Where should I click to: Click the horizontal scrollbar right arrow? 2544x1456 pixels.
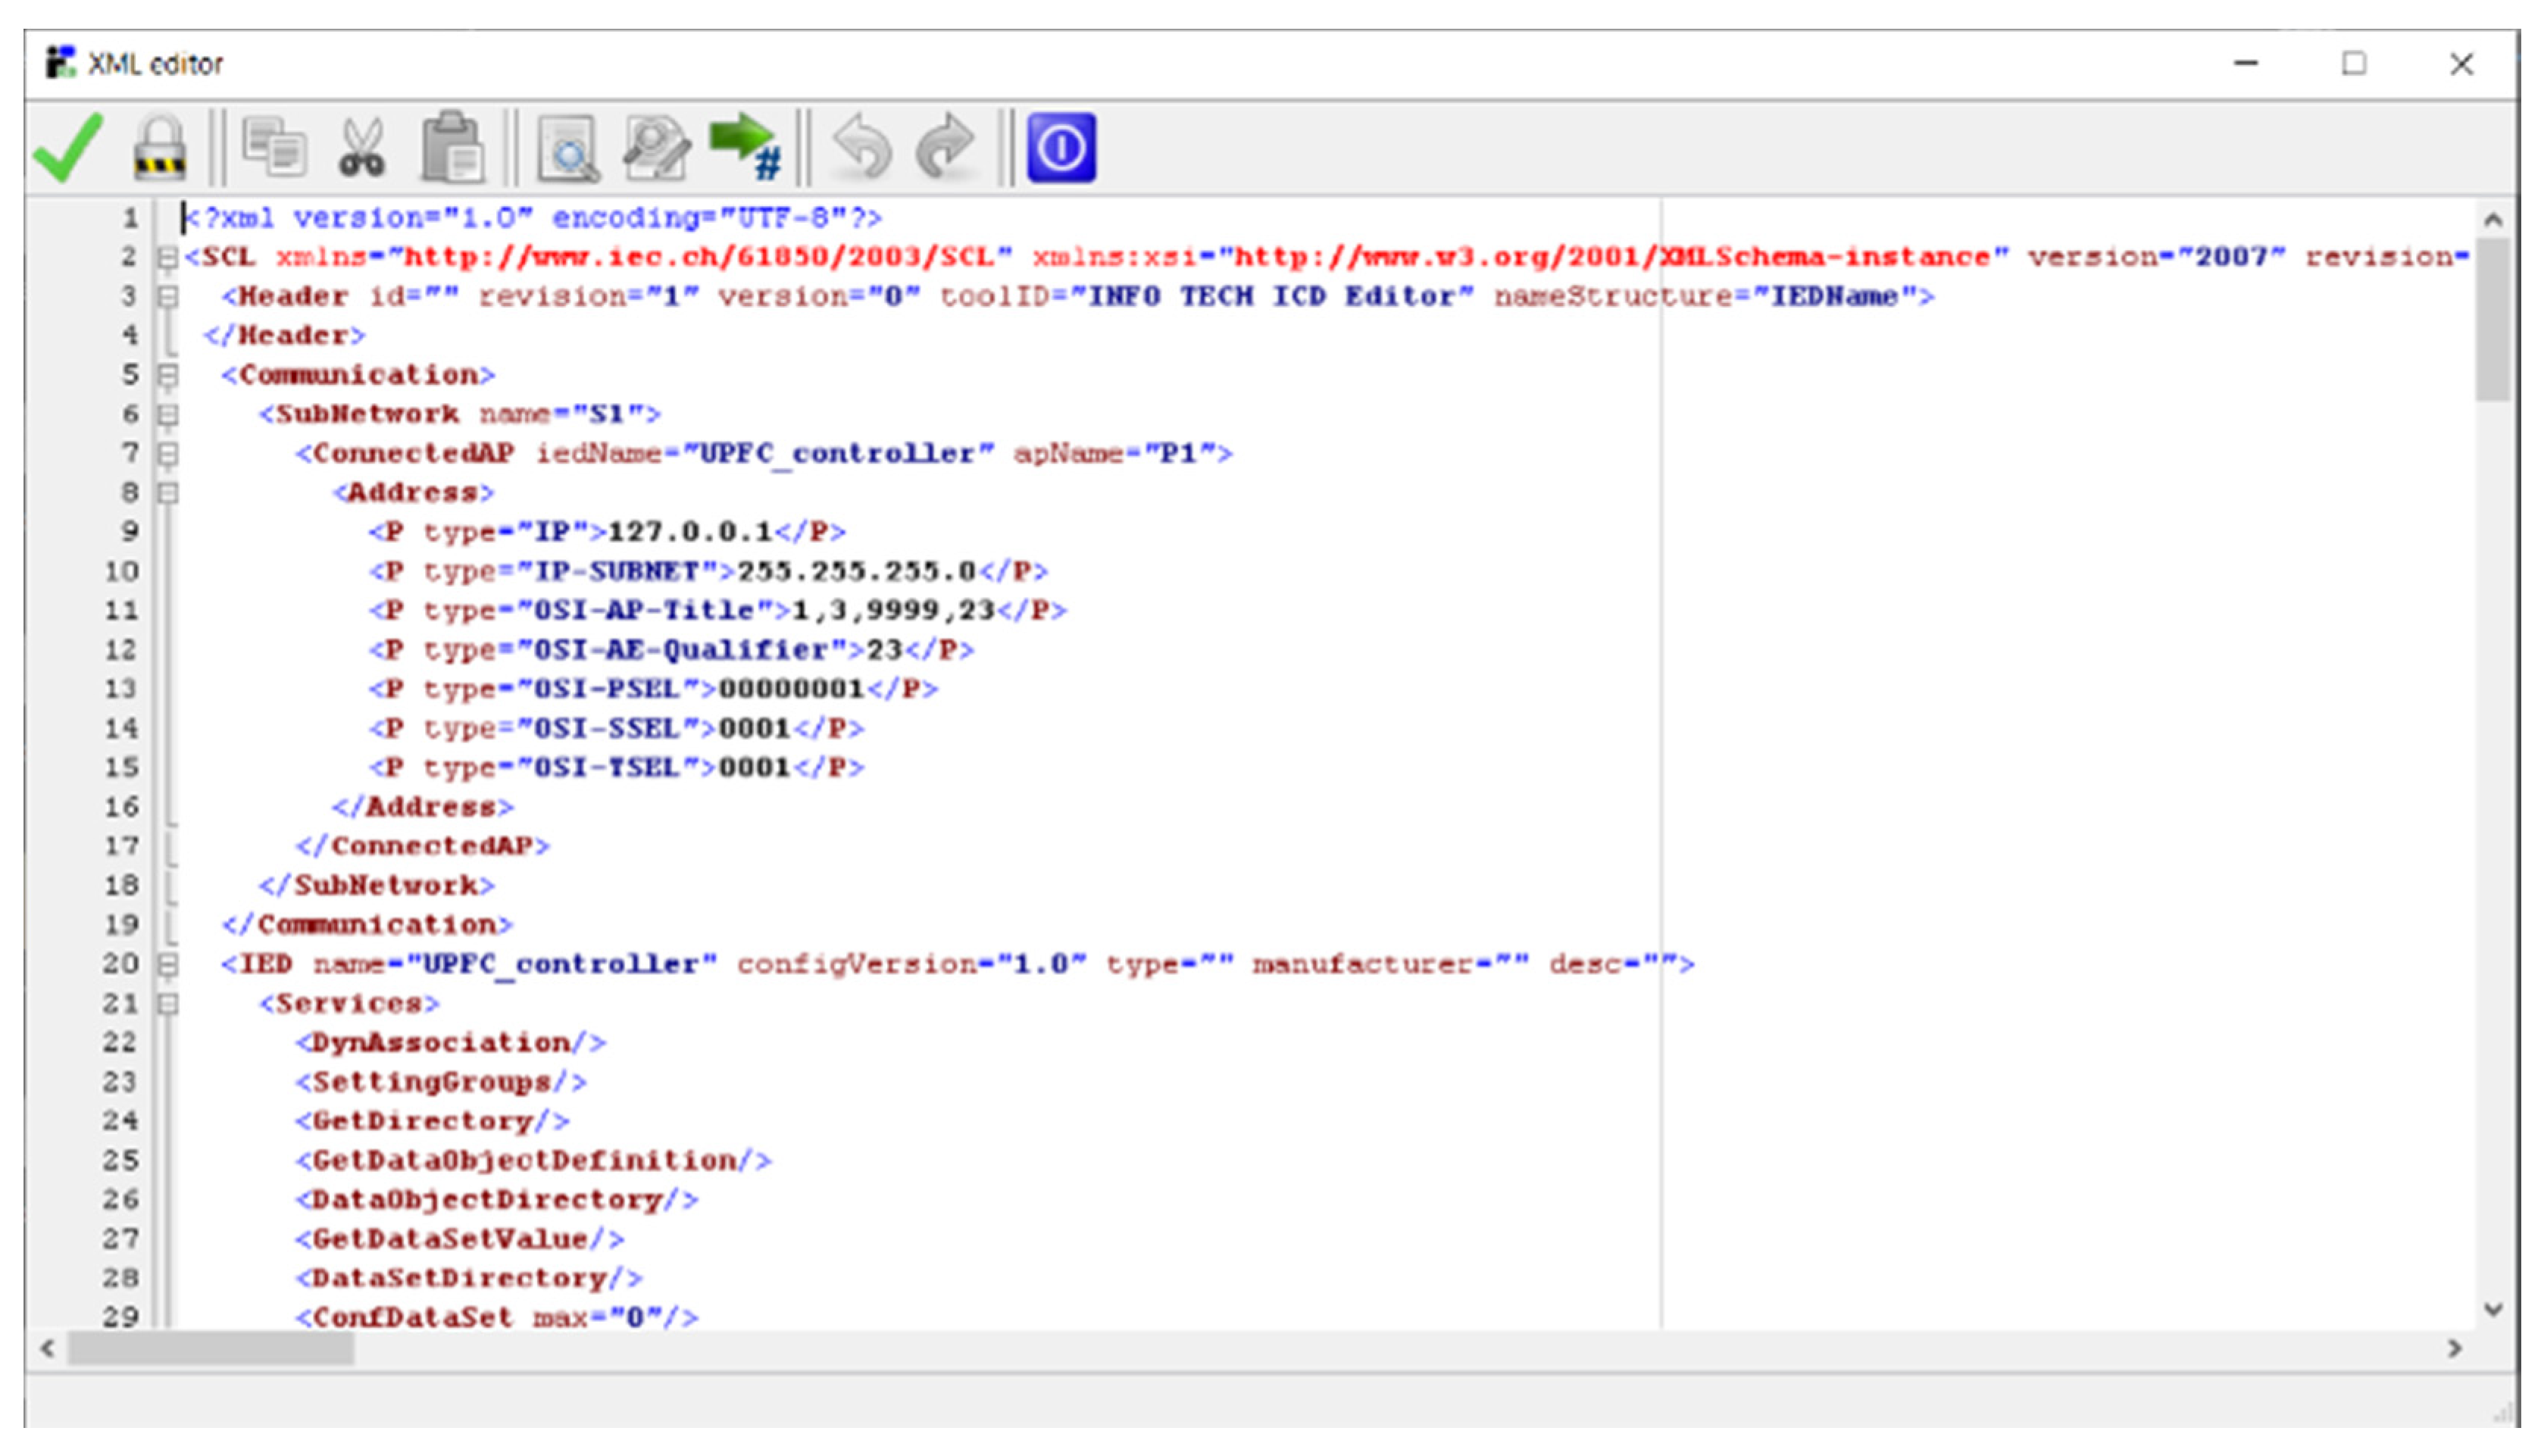pyautogui.click(x=2455, y=1348)
